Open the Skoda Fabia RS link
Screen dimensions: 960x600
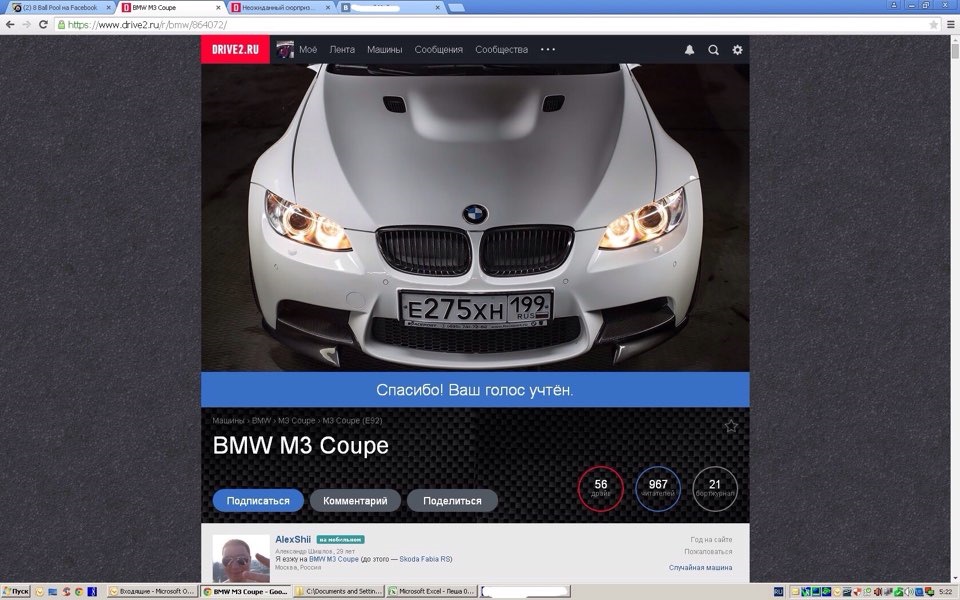click(426, 559)
